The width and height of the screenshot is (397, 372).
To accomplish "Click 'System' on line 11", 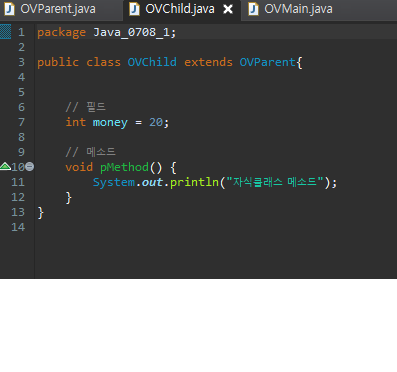I will tap(114, 182).
